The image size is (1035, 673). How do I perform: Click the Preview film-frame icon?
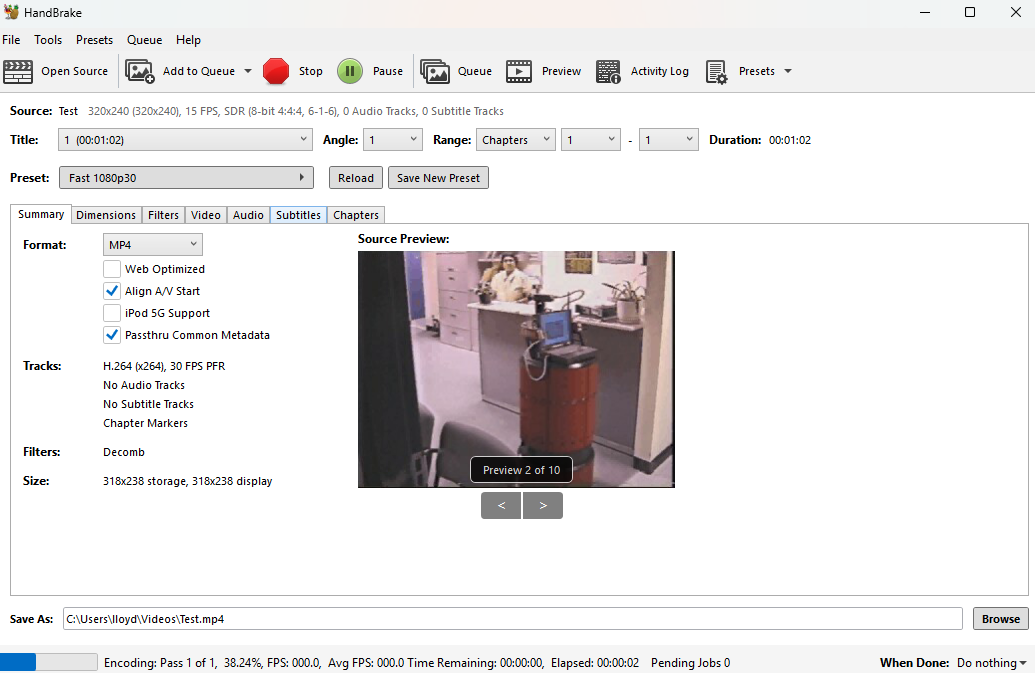[519, 71]
